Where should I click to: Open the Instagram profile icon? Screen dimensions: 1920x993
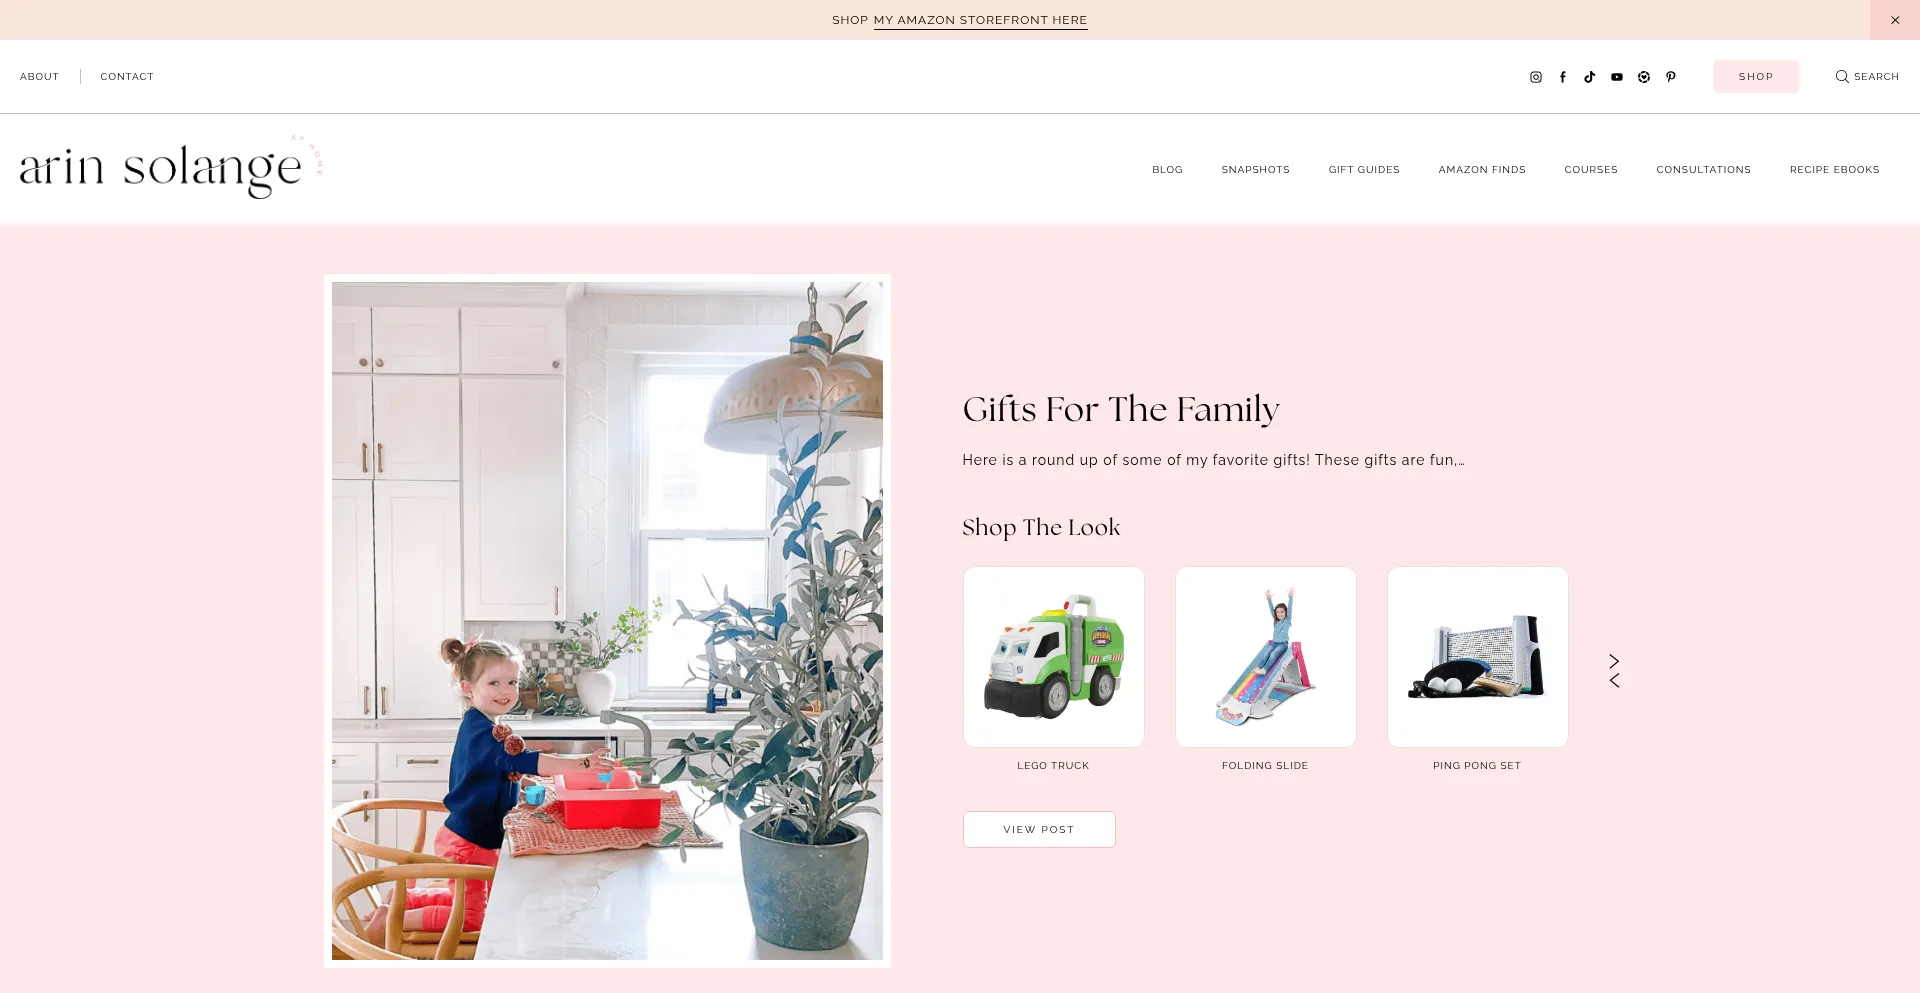pyautogui.click(x=1536, y=77)
